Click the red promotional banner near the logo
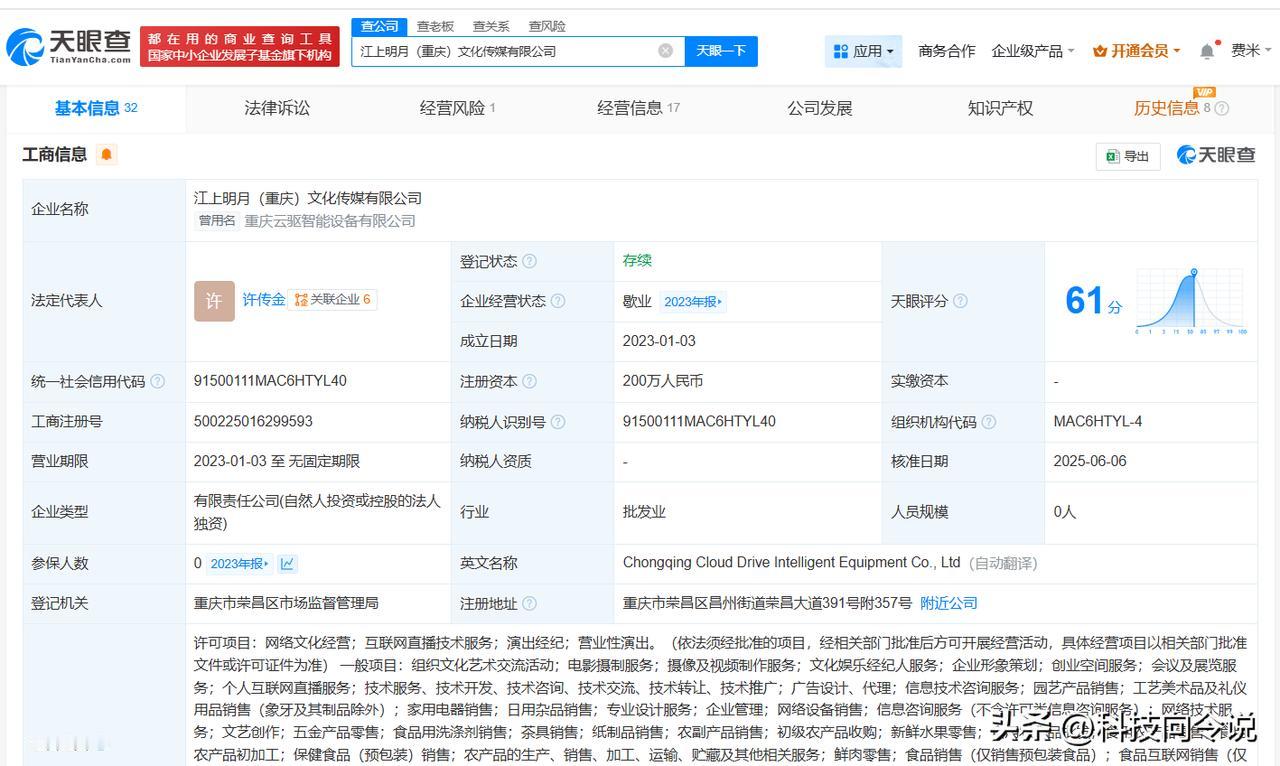1280x766 pixels. tap(240, 47)
